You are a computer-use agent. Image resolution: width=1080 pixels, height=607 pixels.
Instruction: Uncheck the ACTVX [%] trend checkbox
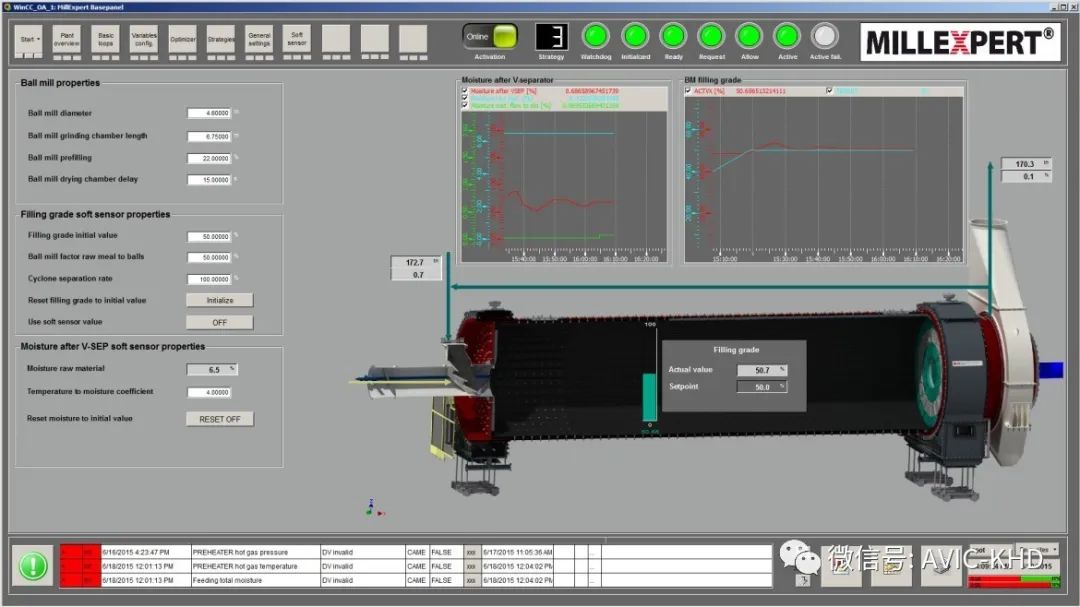click(x=688, y=91)
